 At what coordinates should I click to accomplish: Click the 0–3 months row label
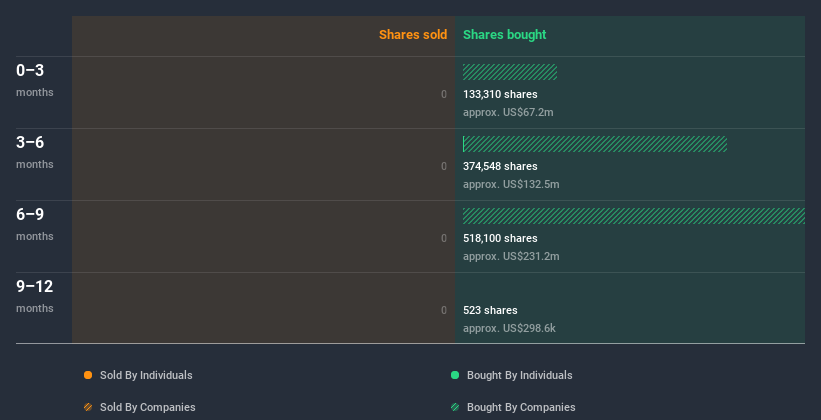click(x=35, y=80)
